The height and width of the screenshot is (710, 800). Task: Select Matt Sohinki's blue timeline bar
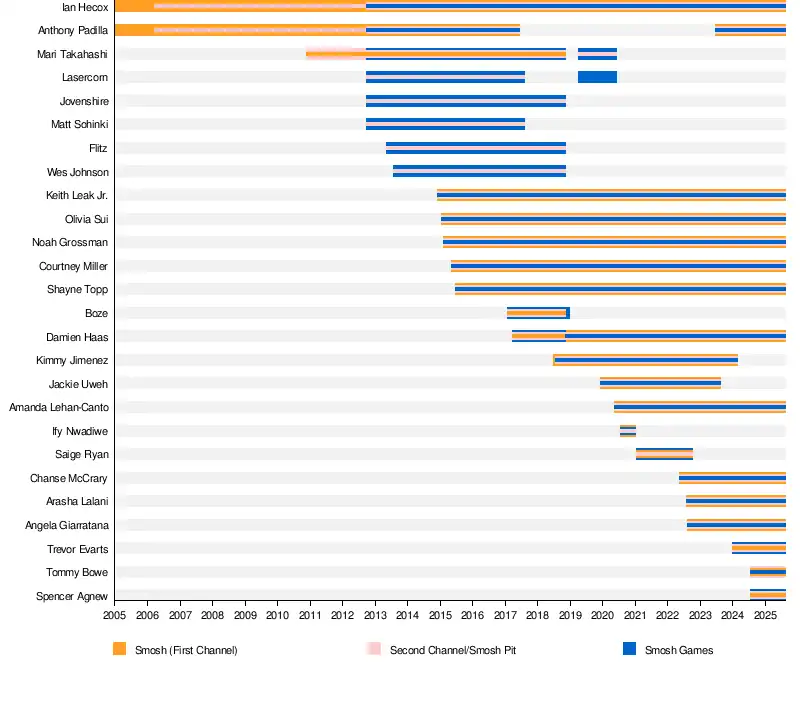click(445, 124)
